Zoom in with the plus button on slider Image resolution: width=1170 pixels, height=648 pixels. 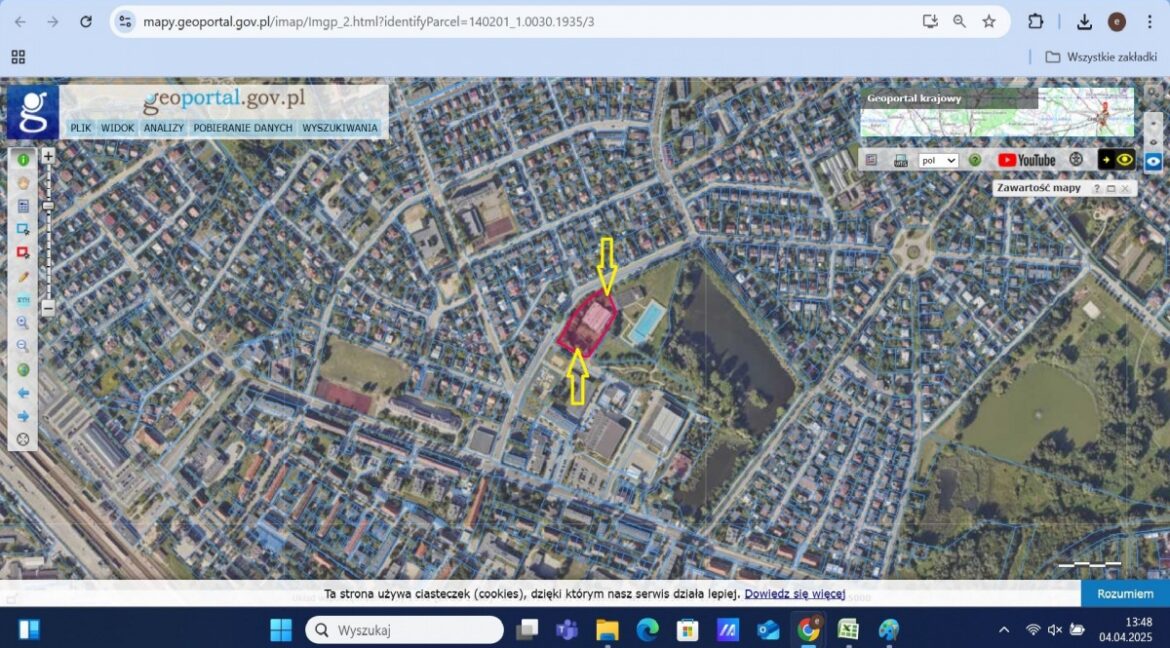pyautogui.click(x=48, y=156)
